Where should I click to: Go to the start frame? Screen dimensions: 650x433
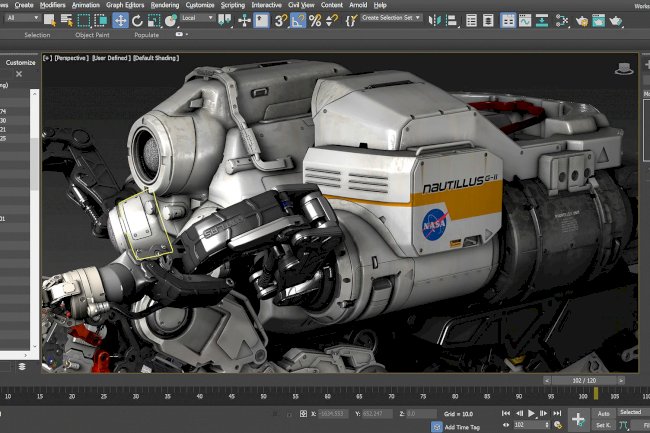(x=506, y=413)
